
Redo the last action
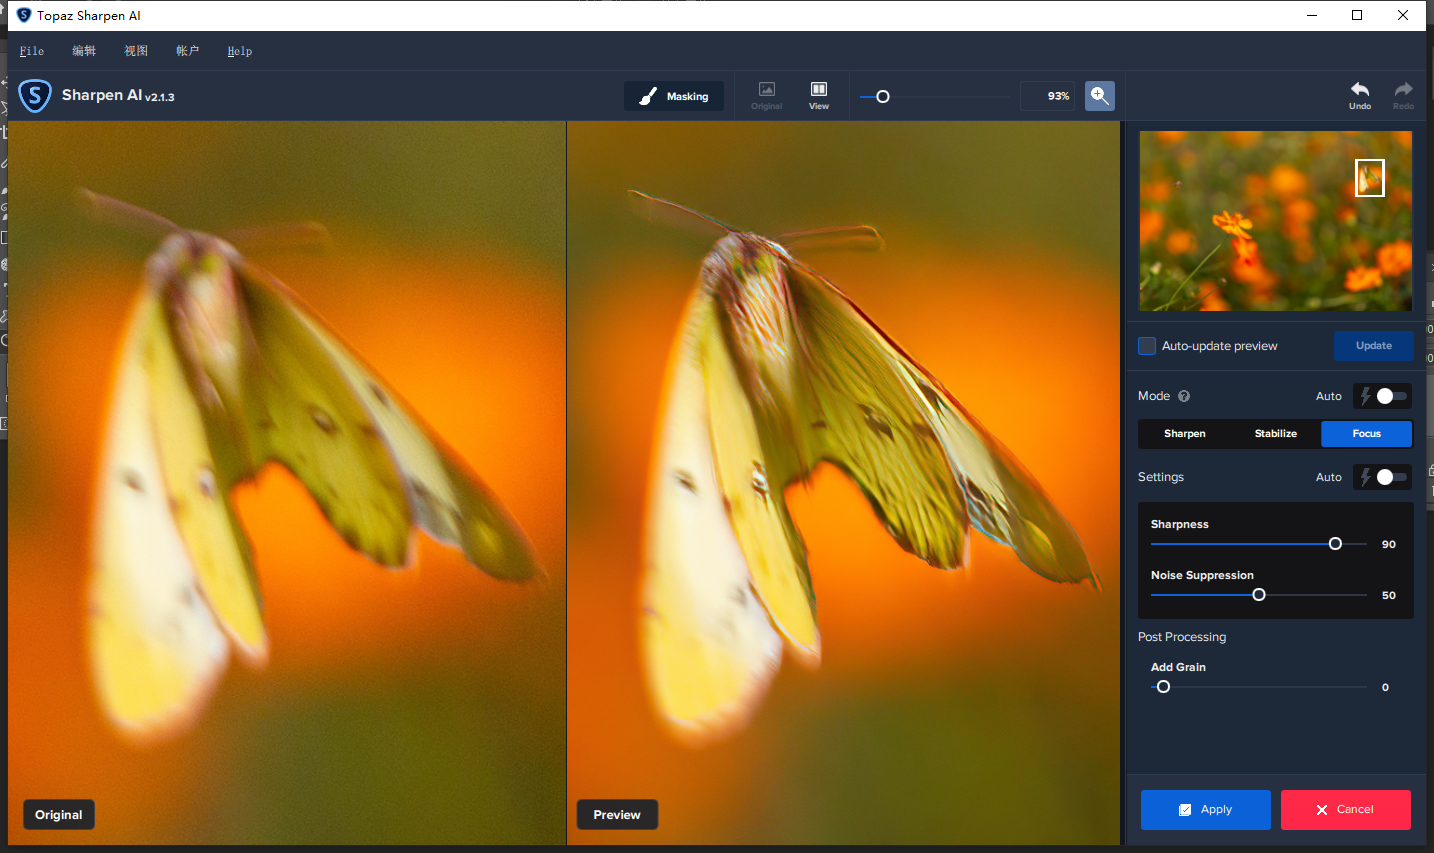coord(1404,96)
